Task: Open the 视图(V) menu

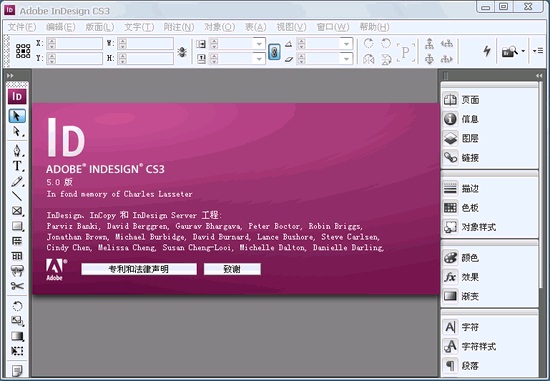Action: [291, 27]
